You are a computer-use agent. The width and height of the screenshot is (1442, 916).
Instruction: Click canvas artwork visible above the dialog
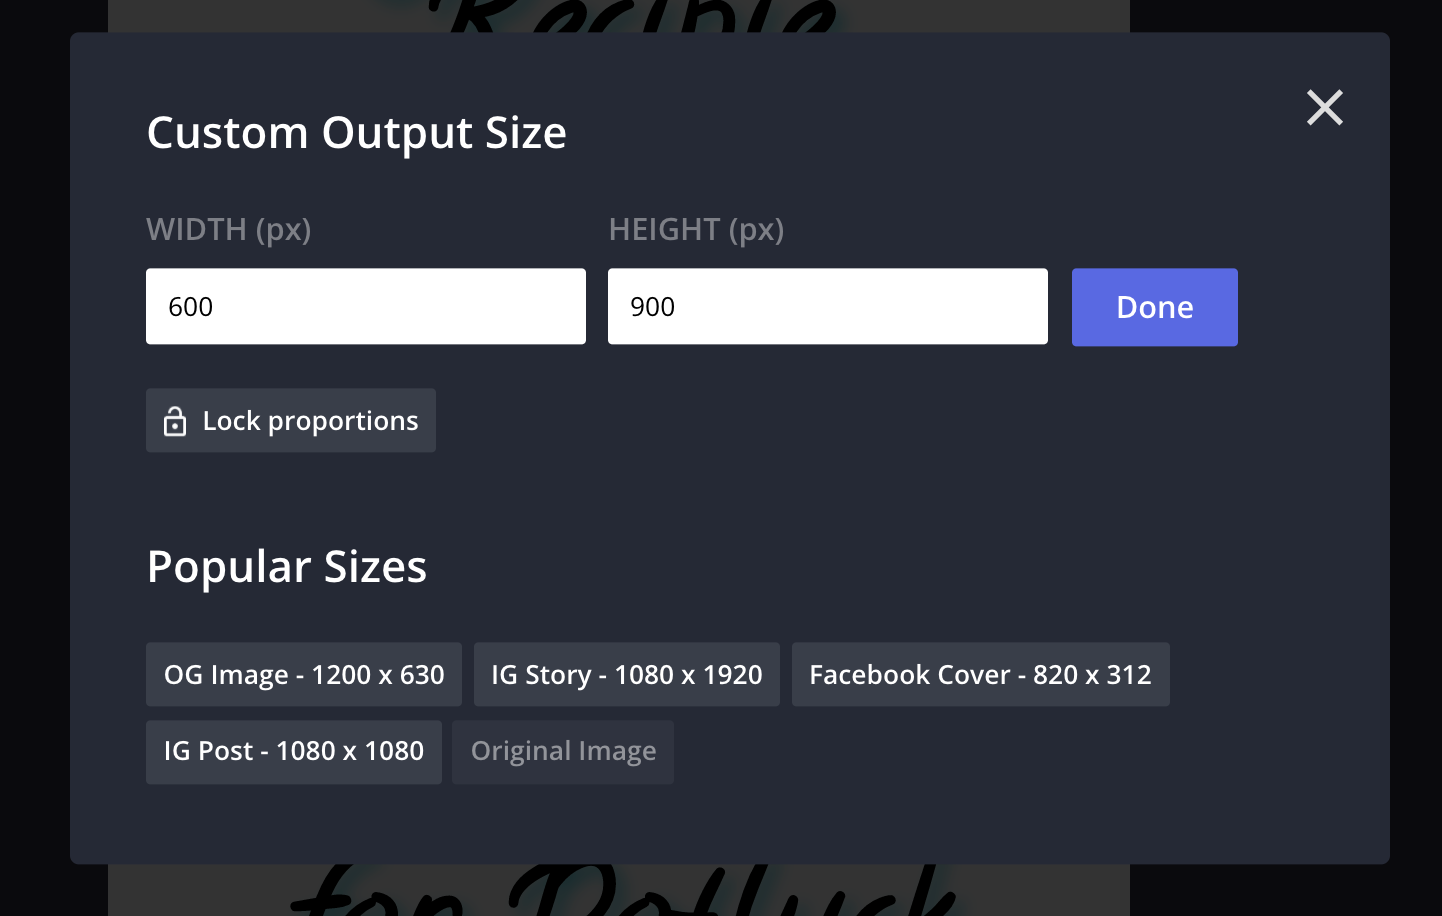click(640, 15)
